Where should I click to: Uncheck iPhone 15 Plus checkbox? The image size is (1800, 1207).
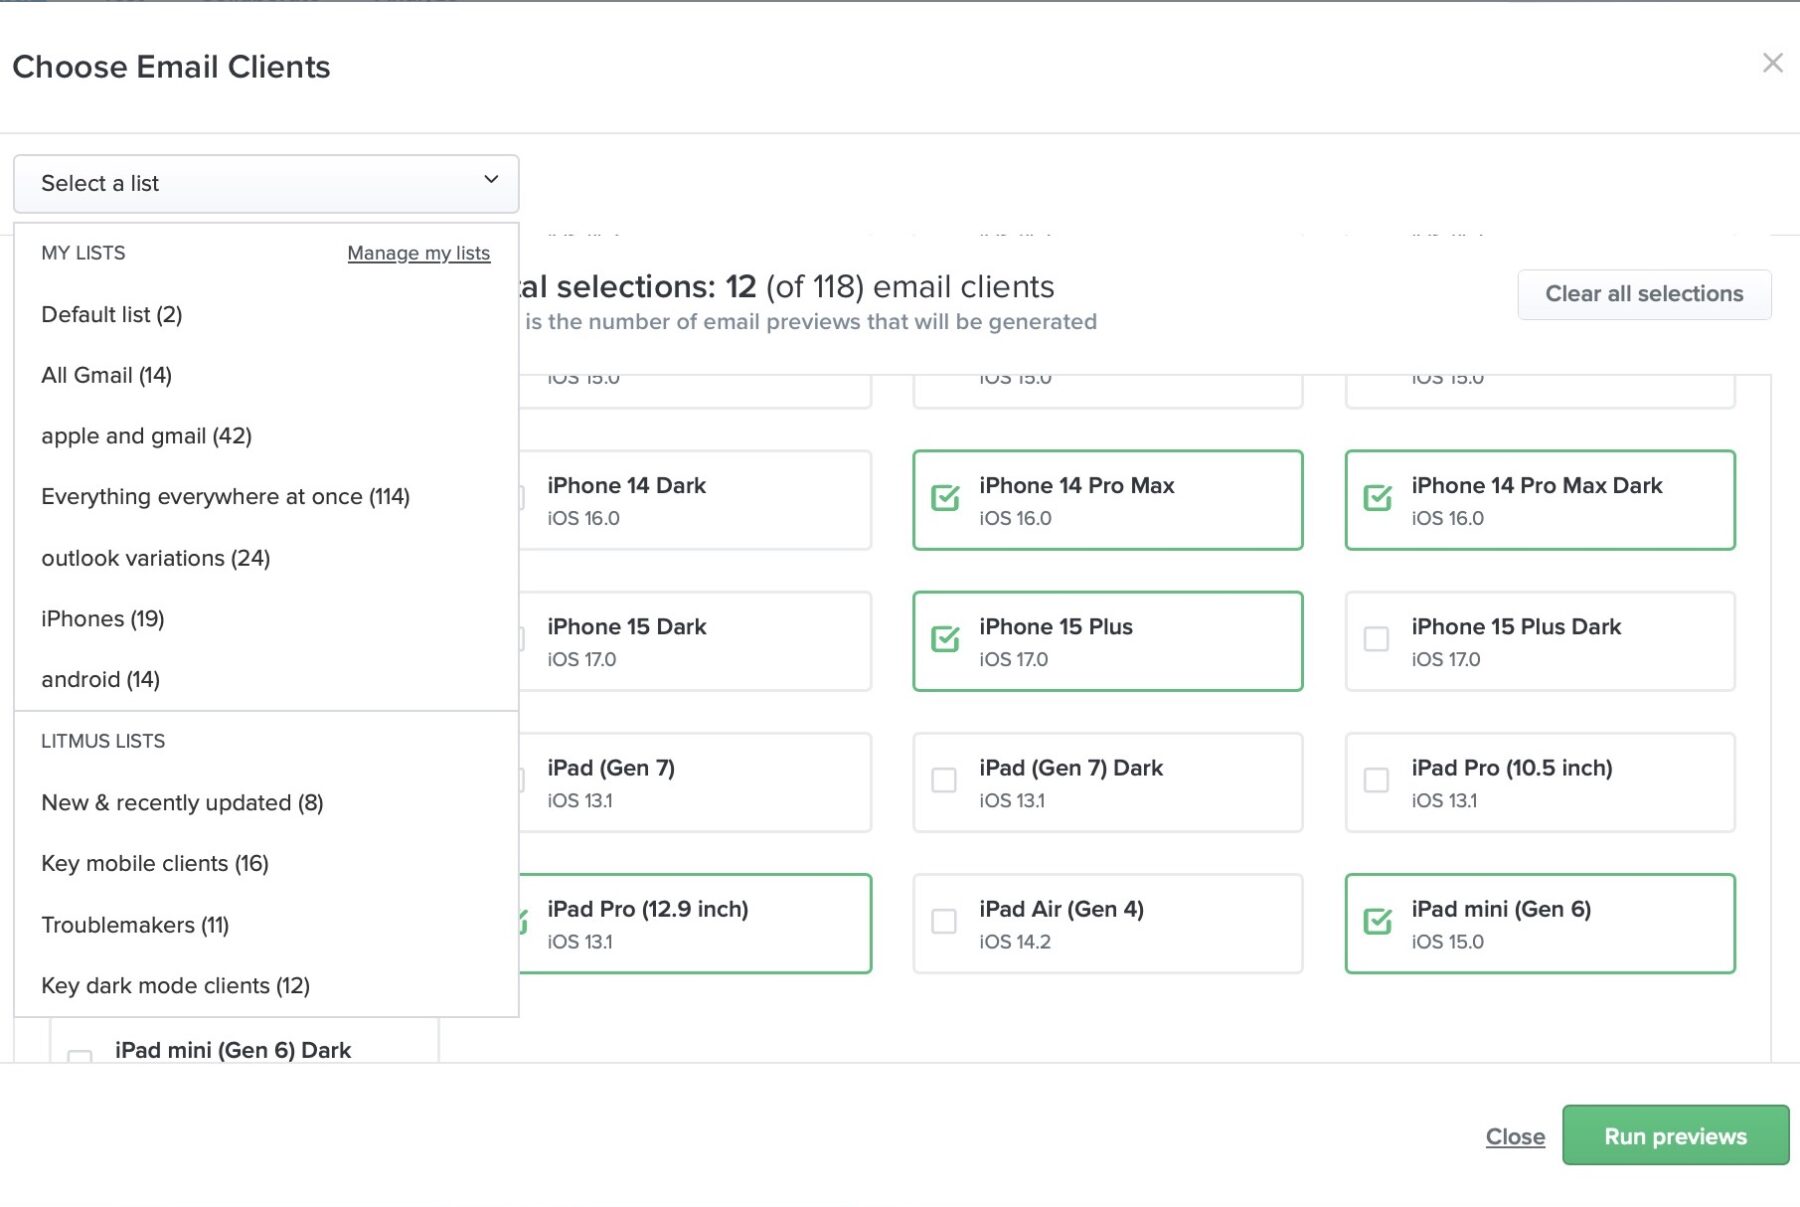[945, 638]
